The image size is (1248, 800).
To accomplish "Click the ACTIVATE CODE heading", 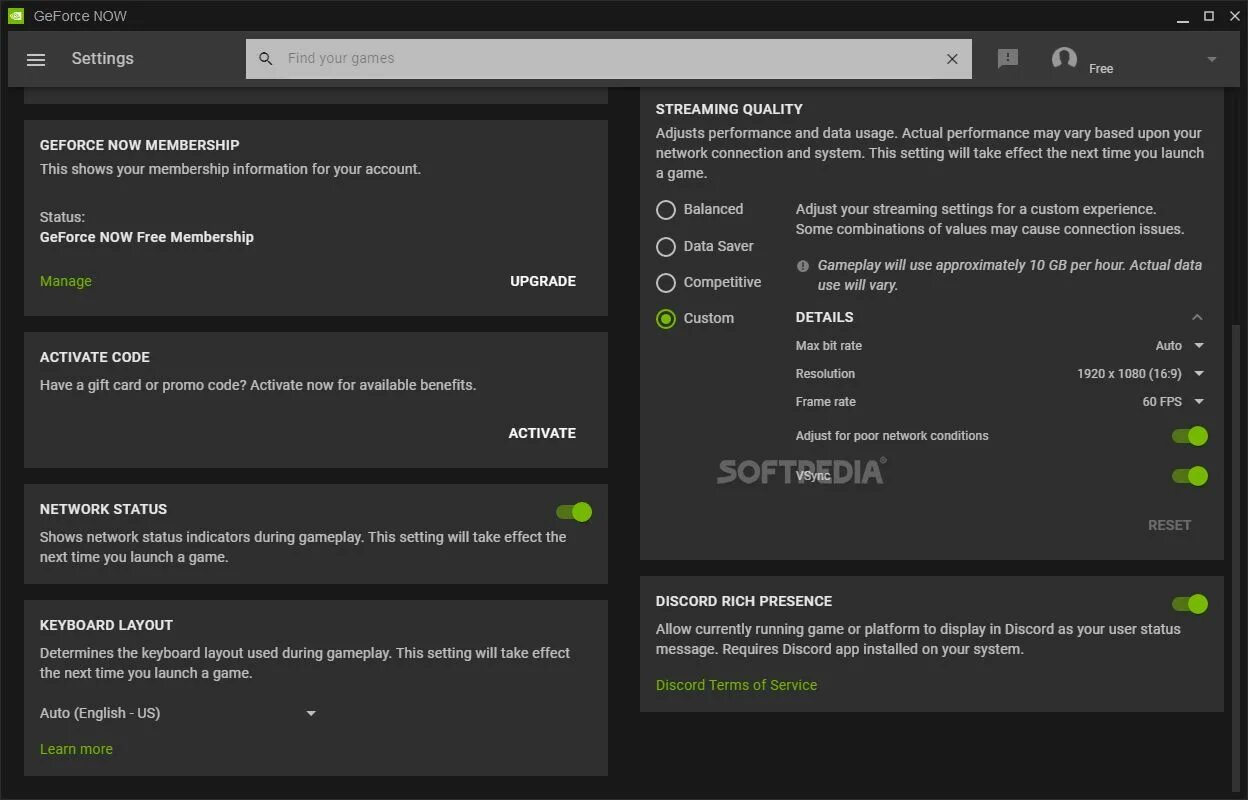I will (x=95, y=357).
